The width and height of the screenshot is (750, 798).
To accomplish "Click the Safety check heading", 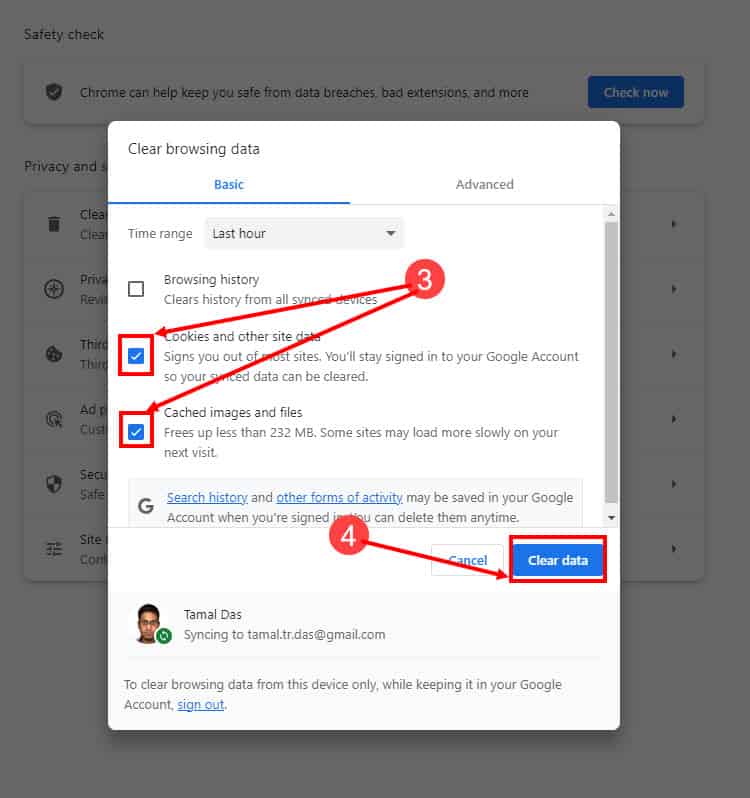I will tap(64, 35).
